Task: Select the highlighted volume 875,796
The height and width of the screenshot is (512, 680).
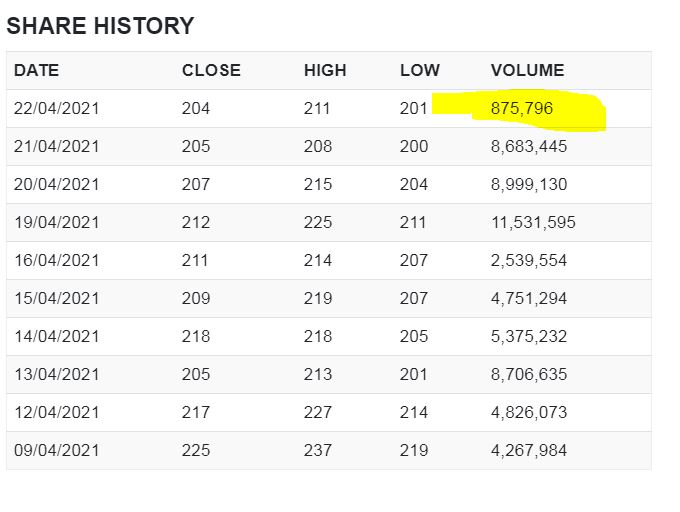Action: coord(522,108)
